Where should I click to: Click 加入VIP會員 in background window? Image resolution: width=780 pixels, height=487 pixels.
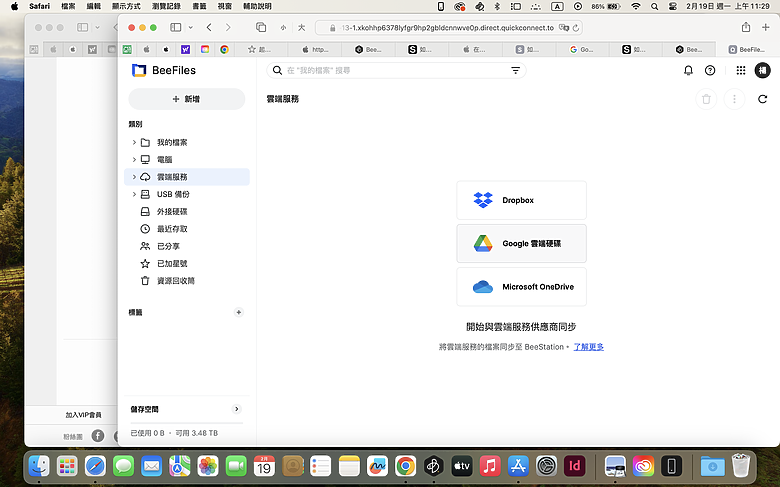(84, 415)
